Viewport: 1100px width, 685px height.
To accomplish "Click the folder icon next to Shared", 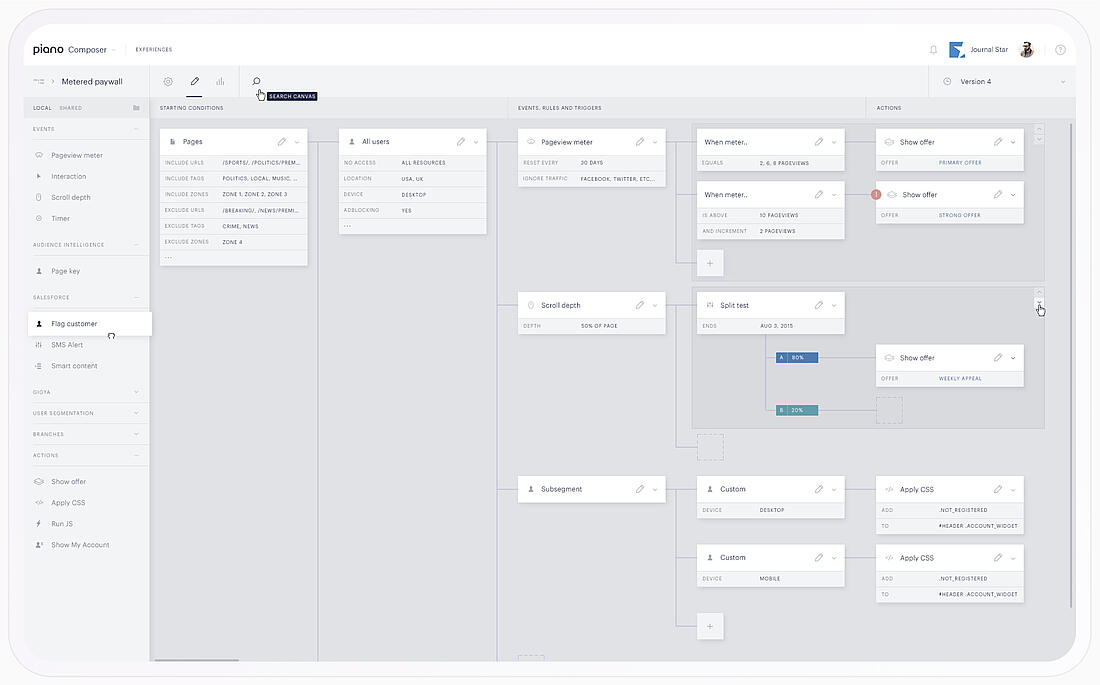I will 136,108.
